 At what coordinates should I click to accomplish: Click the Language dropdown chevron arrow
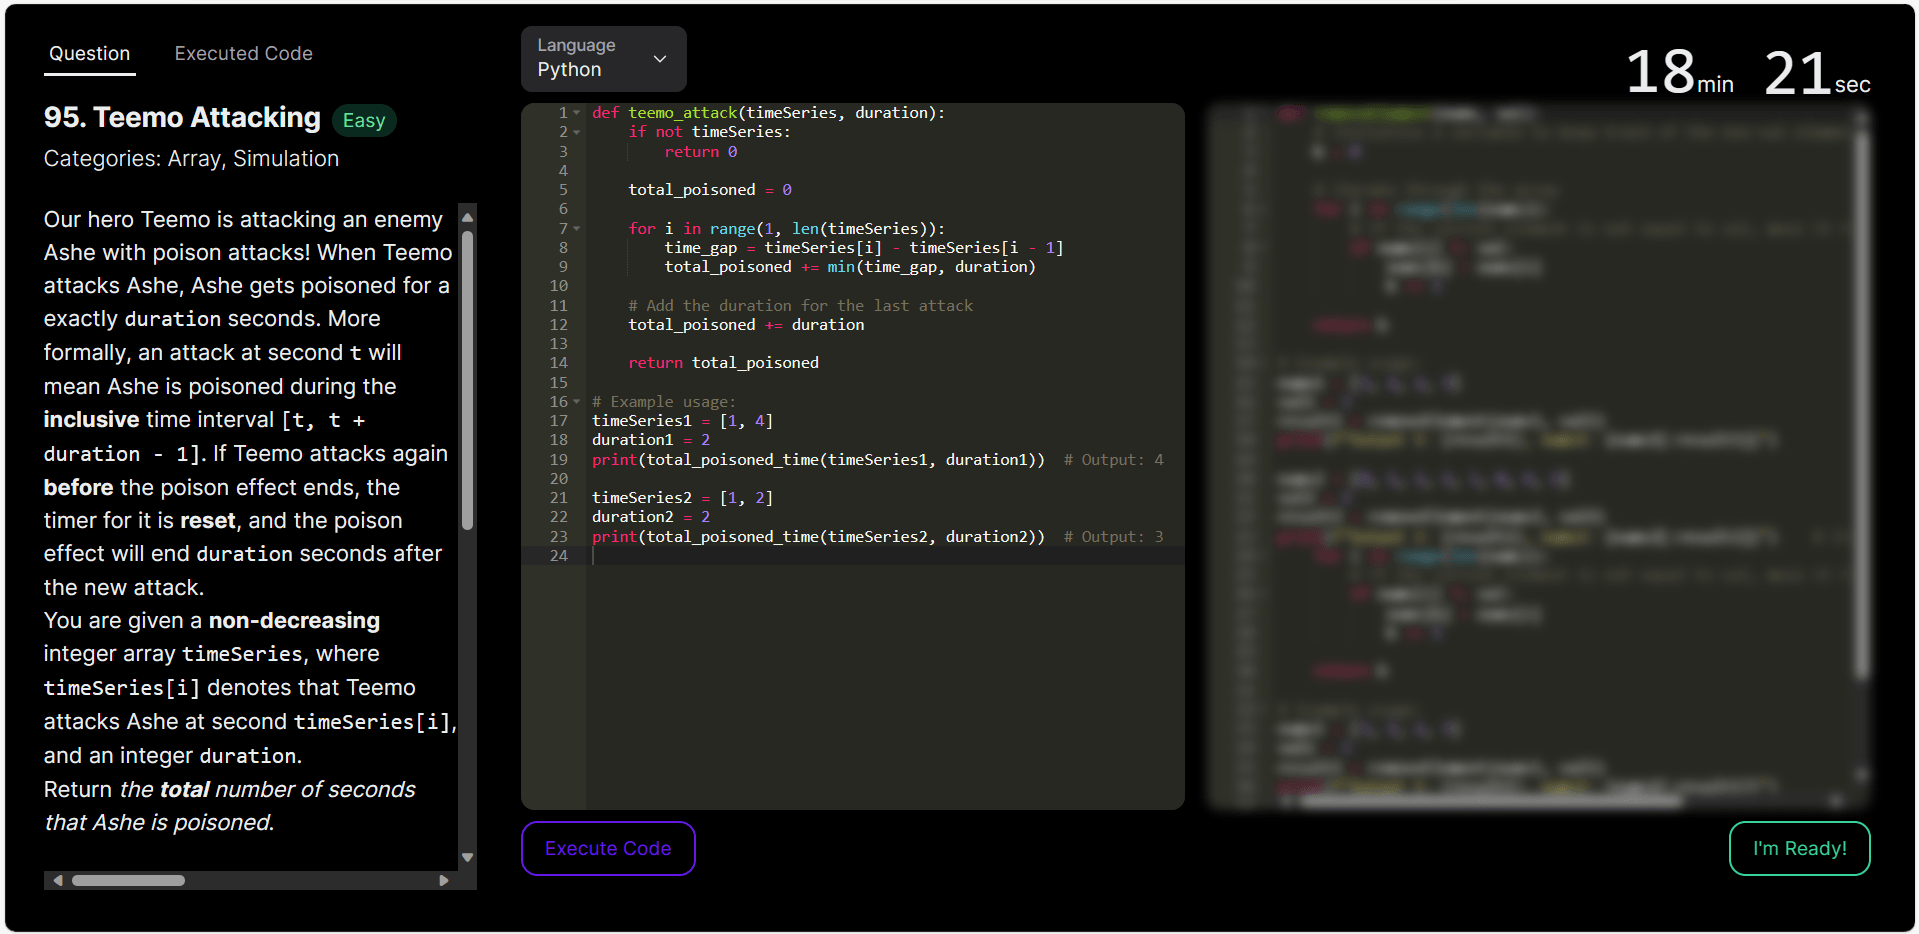point(660,59)
